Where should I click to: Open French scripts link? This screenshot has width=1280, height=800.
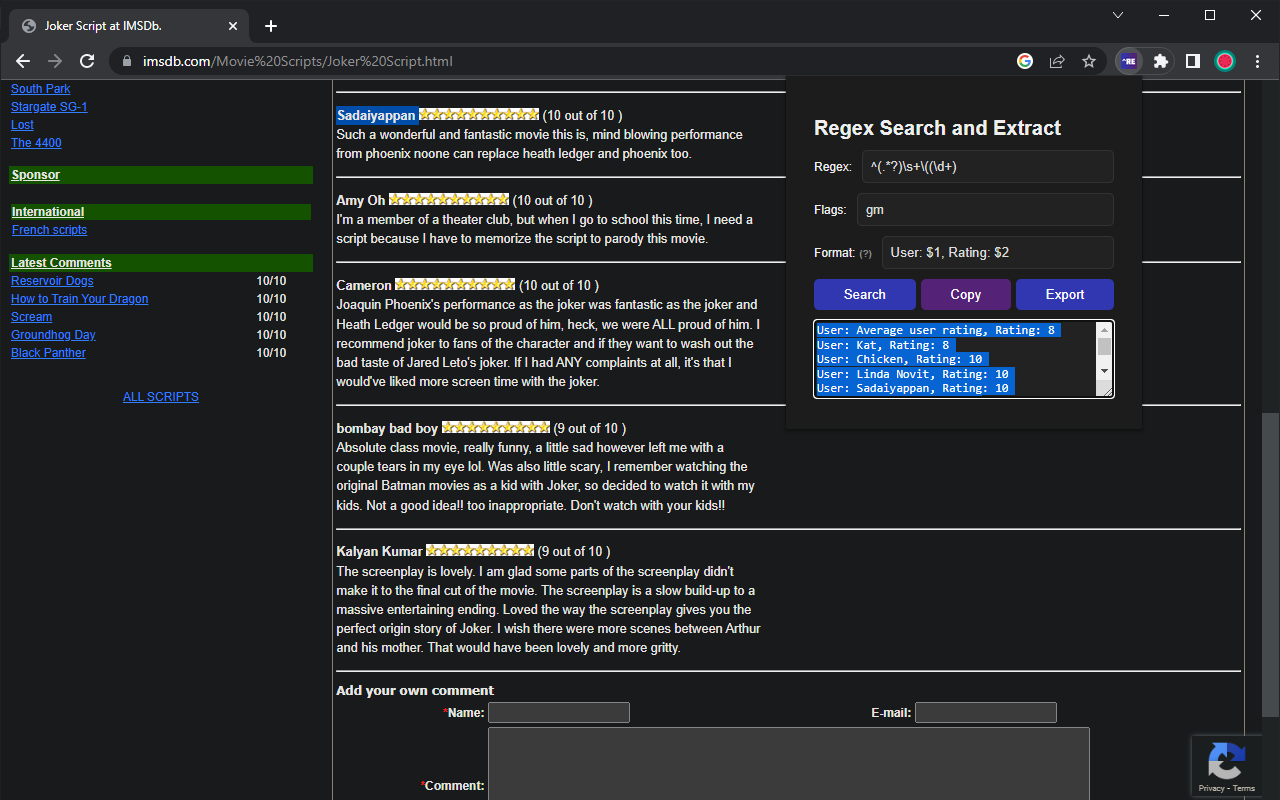pyautogui.click(x=49, y=230)
